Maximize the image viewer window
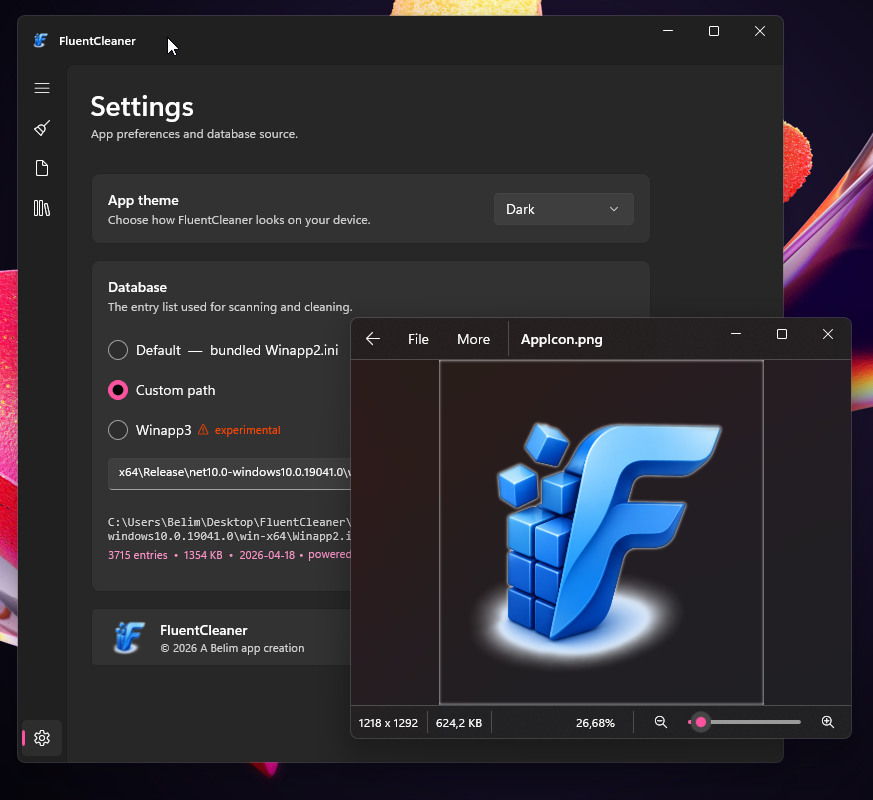 (782, 334)
